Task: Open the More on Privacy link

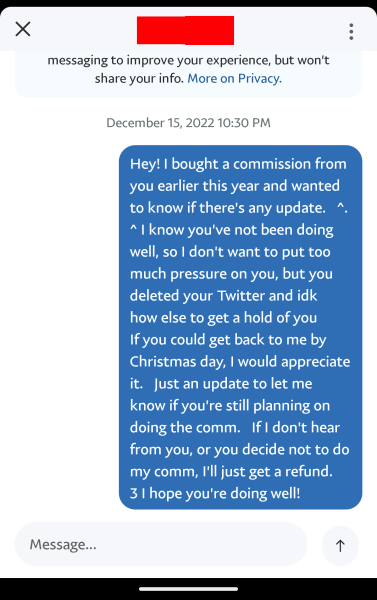Action: point(235,78)
